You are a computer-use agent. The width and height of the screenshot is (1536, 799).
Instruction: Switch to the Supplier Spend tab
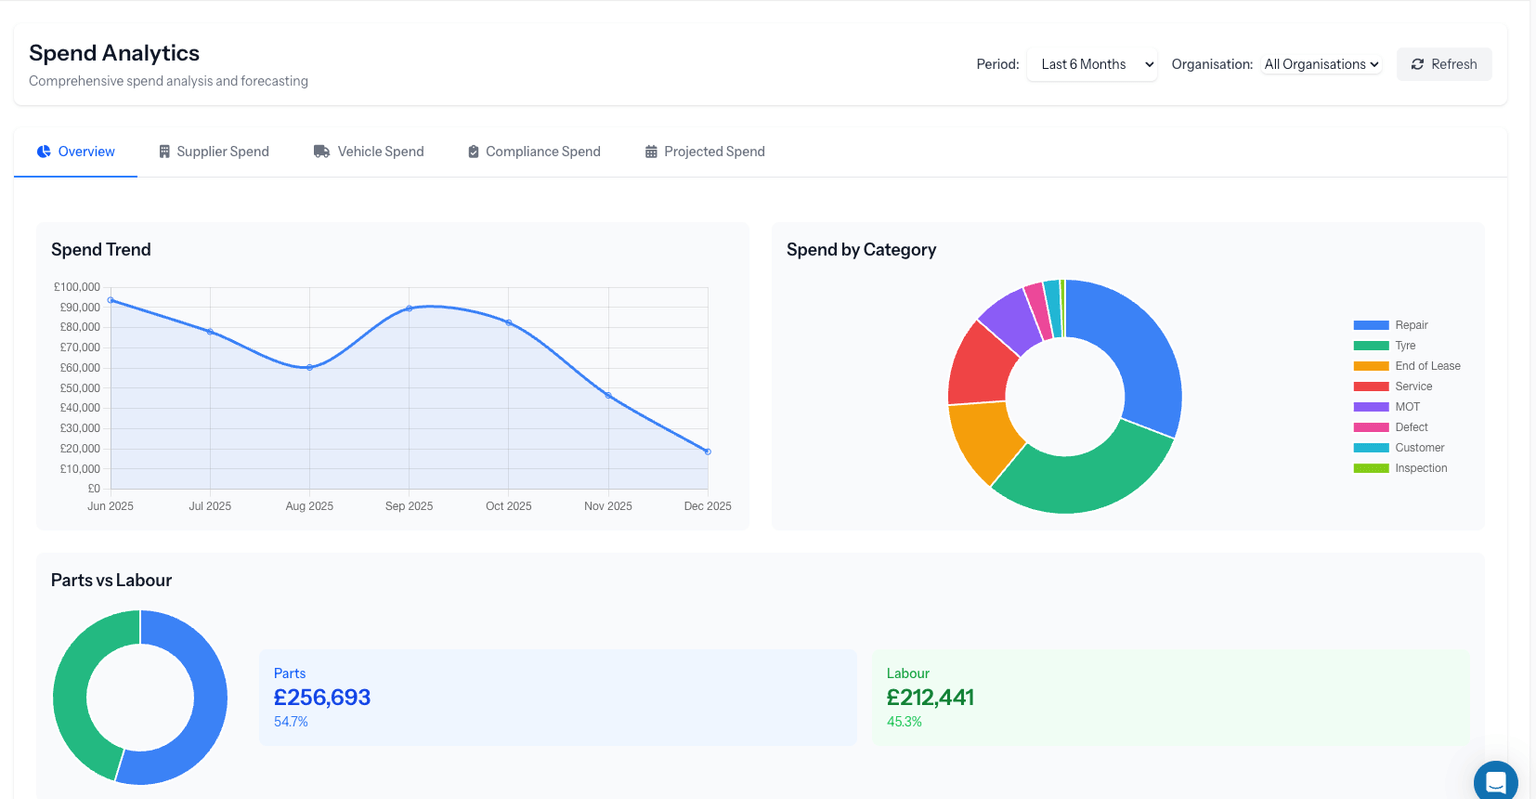pos(222,151)
